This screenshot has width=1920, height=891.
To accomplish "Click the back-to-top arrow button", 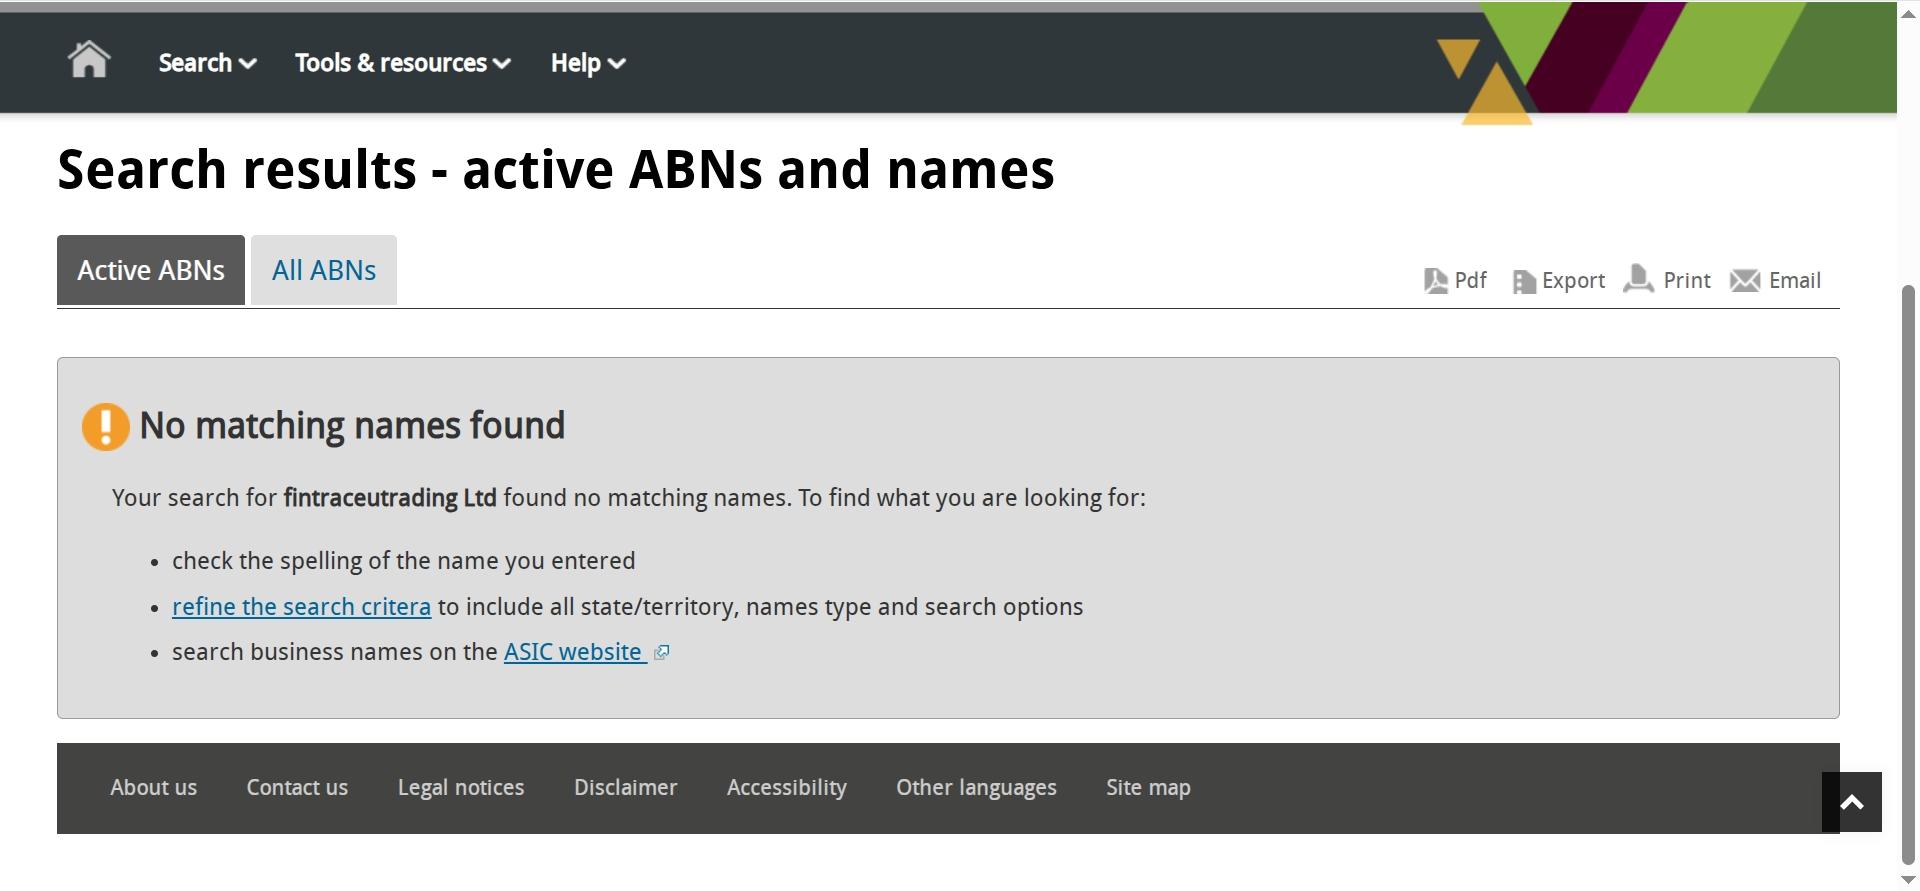I will point(1852,802).
